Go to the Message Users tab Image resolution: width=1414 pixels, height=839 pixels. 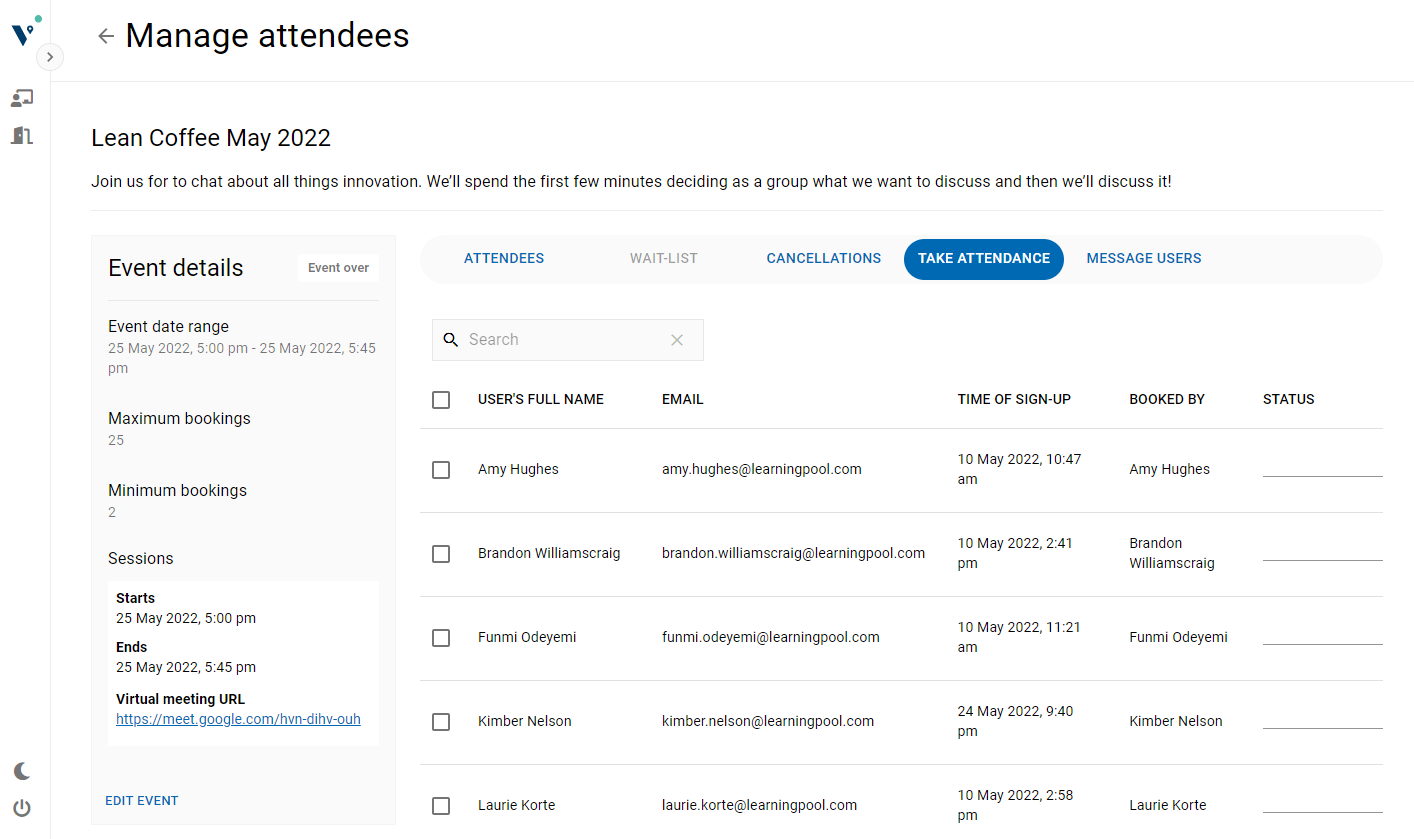pos(1144,259)
